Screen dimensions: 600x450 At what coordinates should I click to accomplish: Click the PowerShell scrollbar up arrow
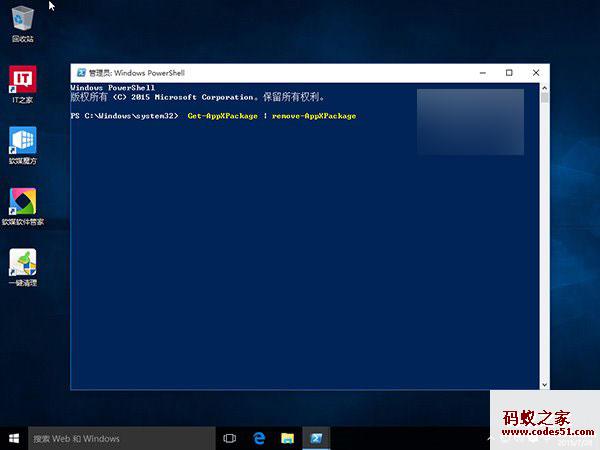point(544,87)
